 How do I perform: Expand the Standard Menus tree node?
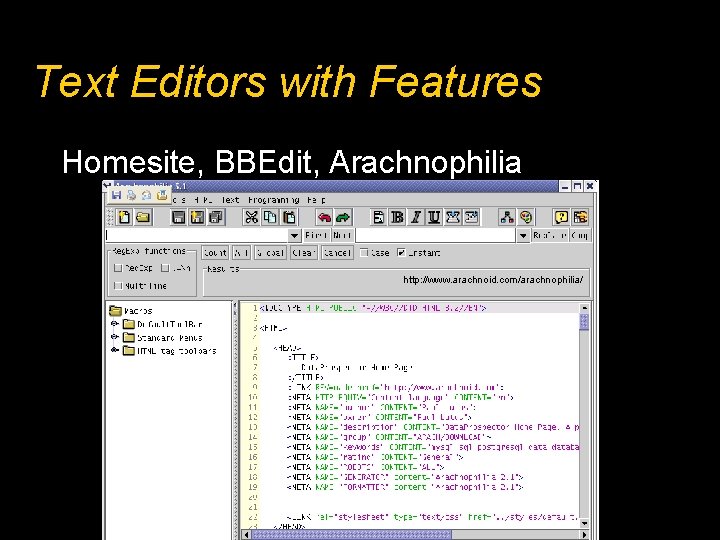115,337
